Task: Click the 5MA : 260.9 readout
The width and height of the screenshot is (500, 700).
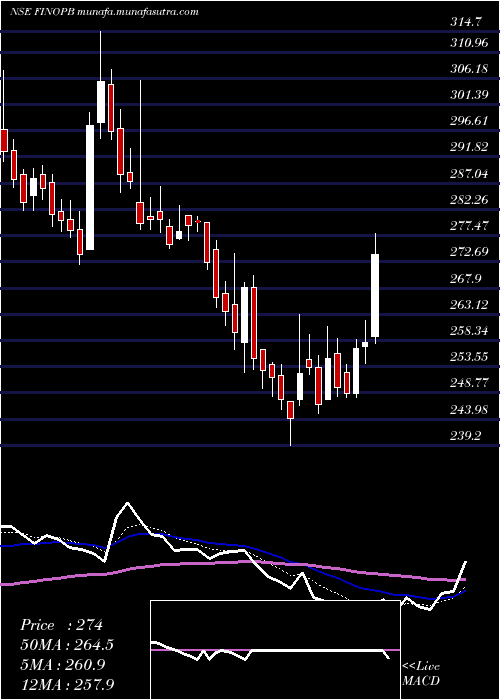Action: point(62,665)
